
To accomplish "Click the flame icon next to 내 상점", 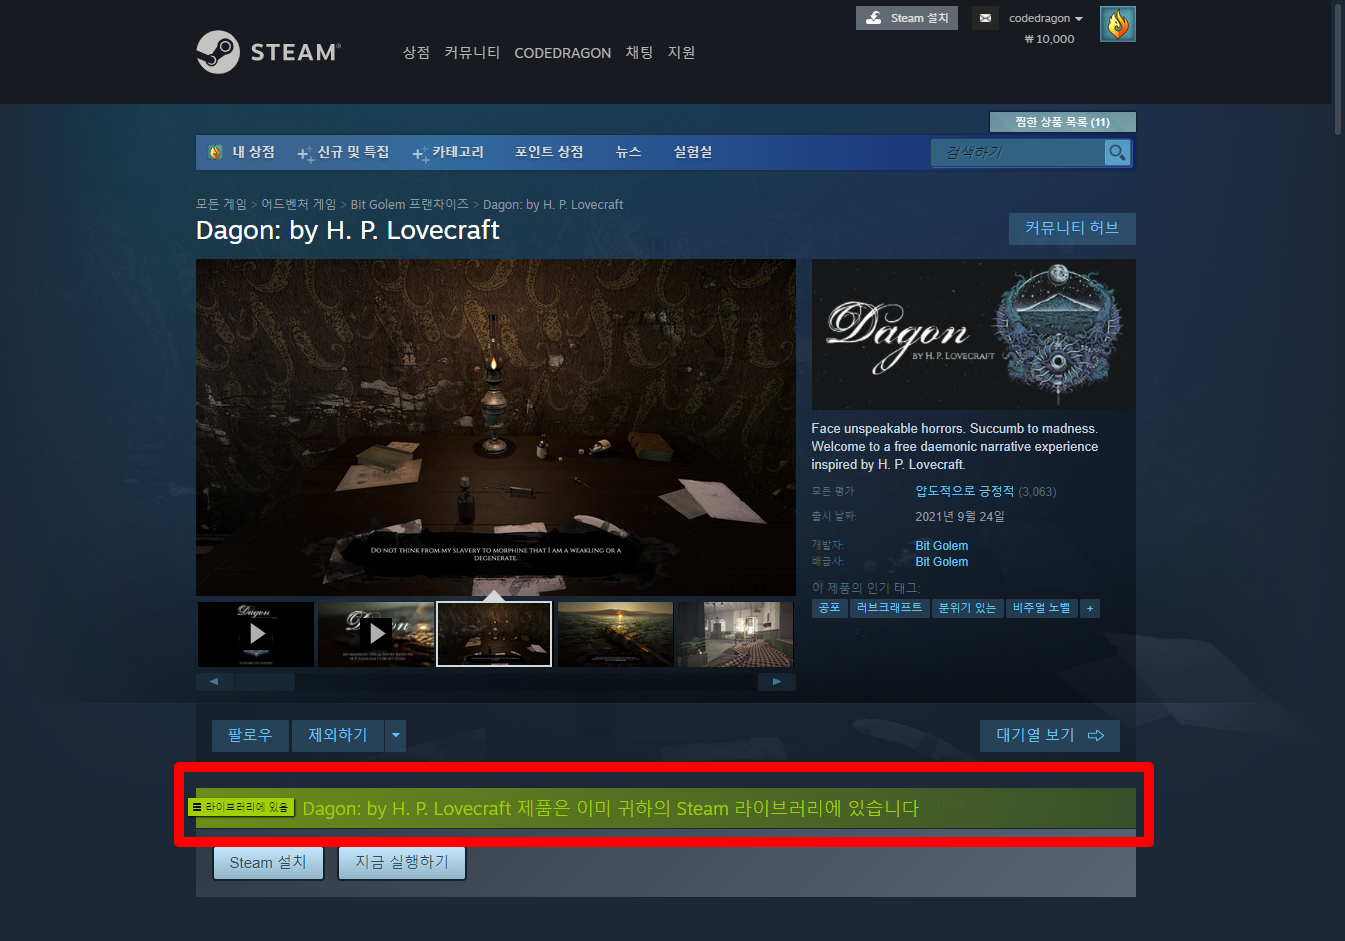I will pos(215,152).
